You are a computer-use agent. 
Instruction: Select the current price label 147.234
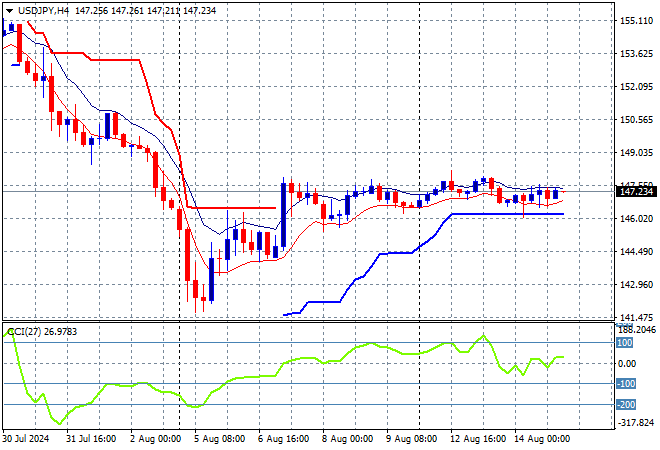coord(636,192)
